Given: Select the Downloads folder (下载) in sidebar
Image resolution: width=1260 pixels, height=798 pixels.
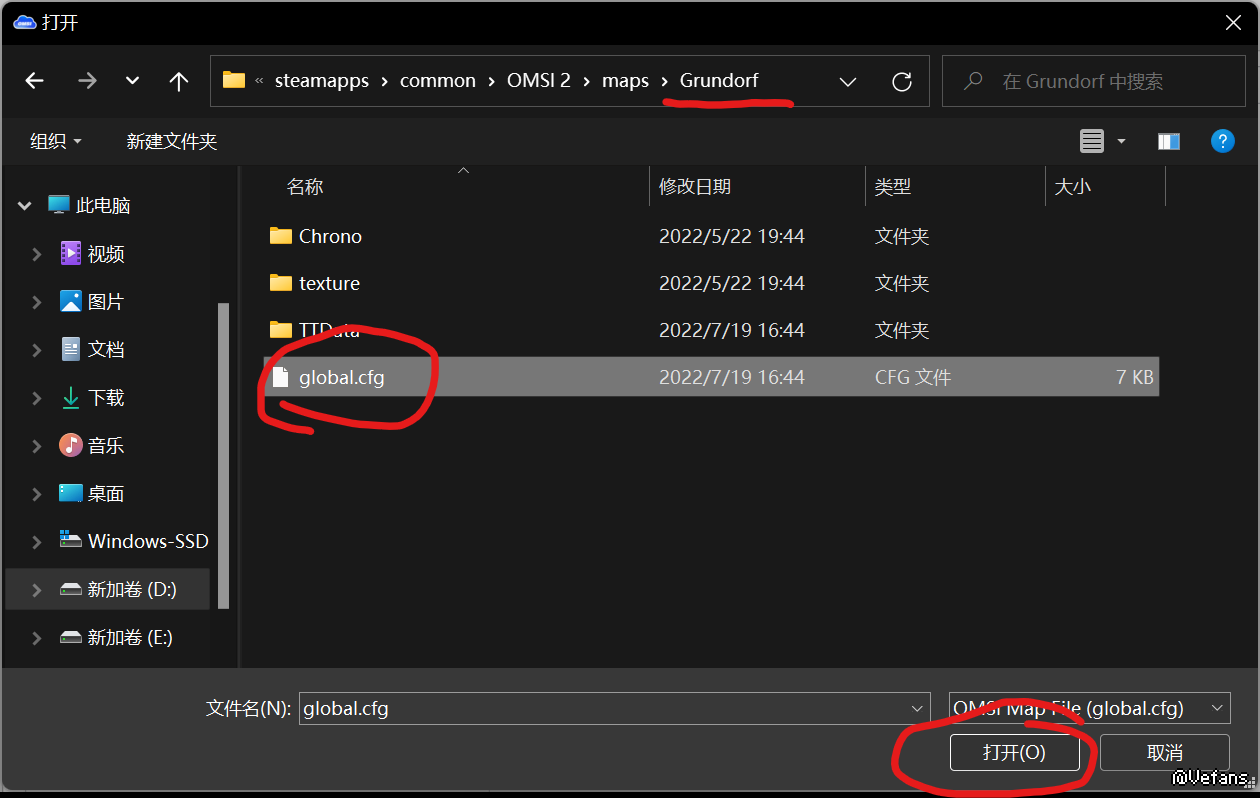Looking at the screenshot, I should (105, 398).
